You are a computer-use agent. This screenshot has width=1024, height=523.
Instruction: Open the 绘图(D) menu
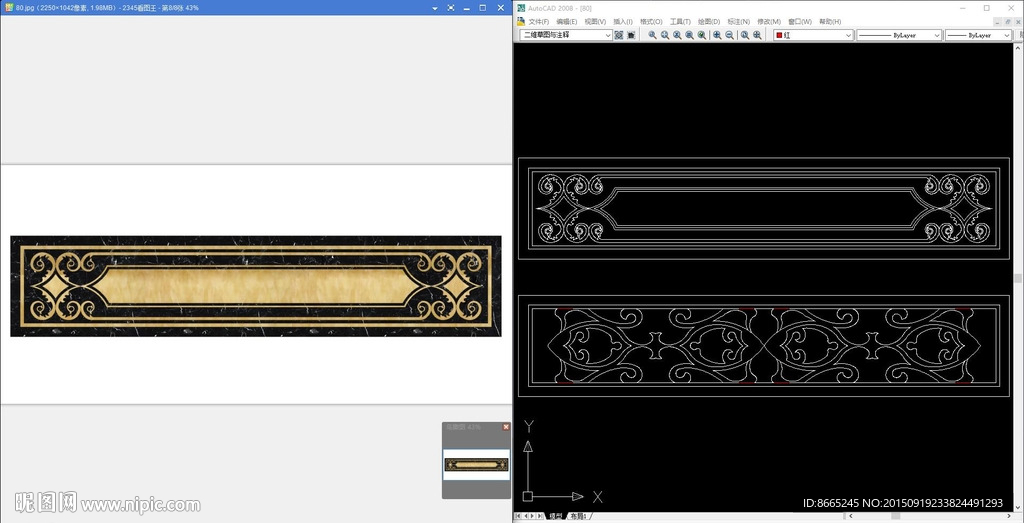tap(708, 21)
